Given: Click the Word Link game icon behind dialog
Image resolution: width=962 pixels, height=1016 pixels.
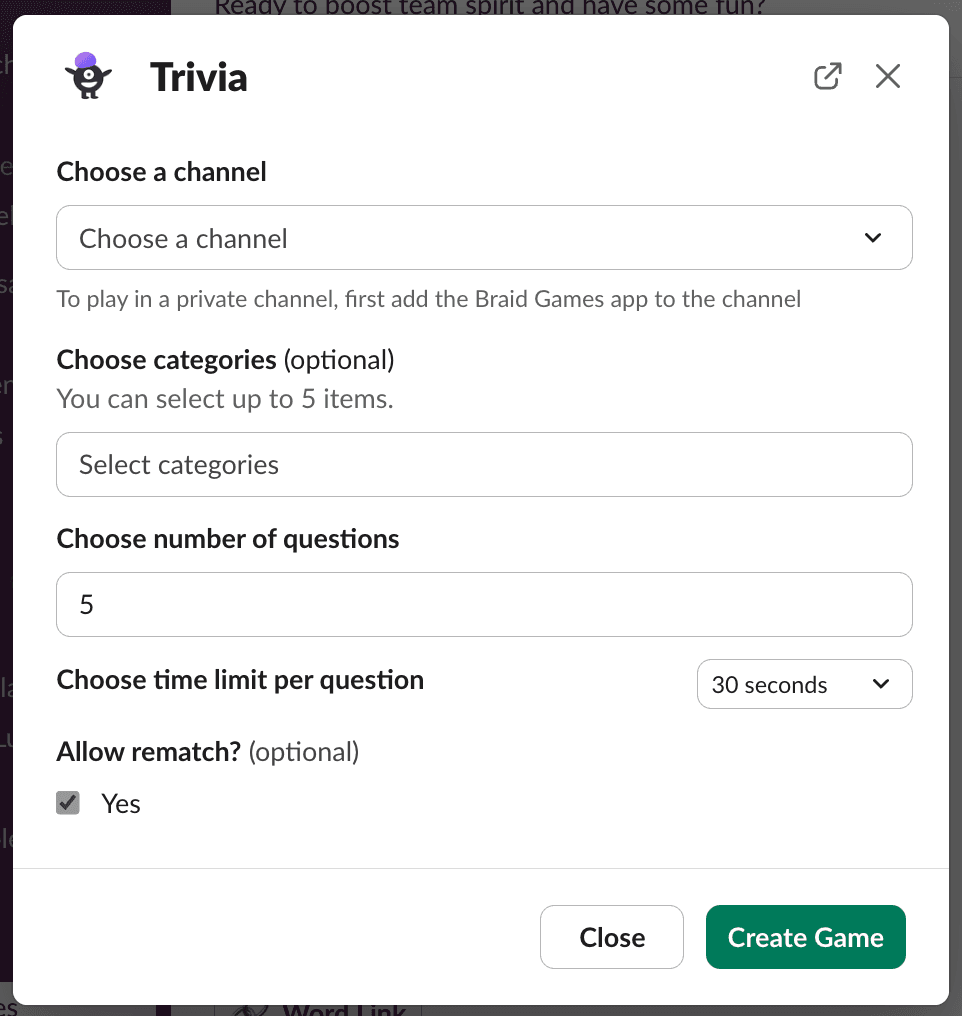Looking at the screenshot, I should [249, 1010].
